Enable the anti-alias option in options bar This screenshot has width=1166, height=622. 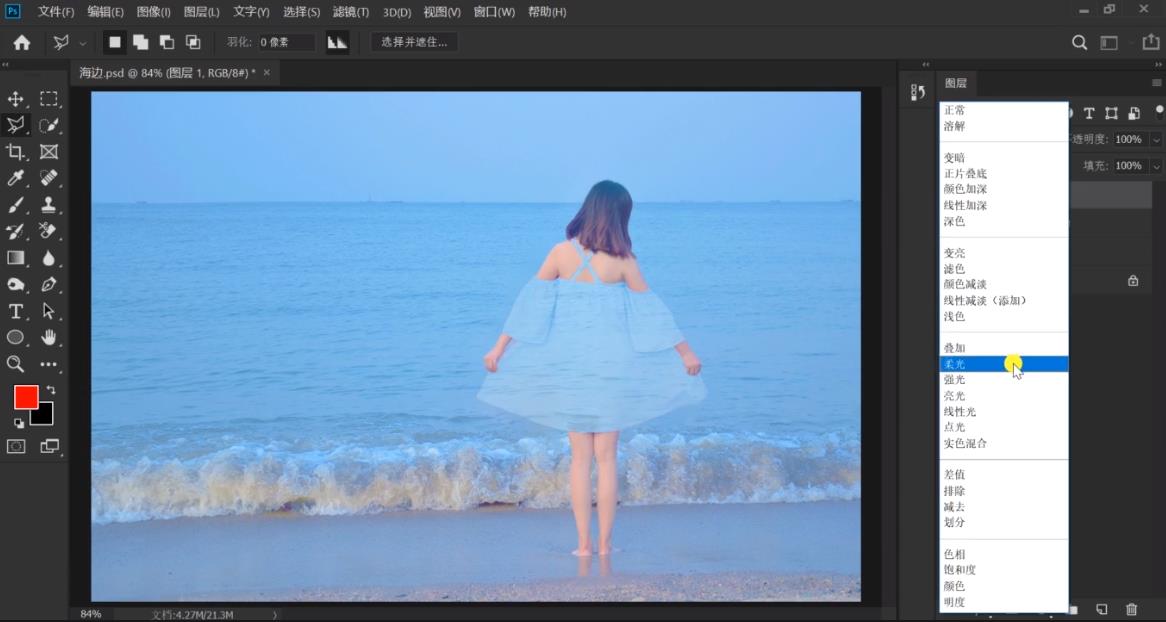[337, 42]
